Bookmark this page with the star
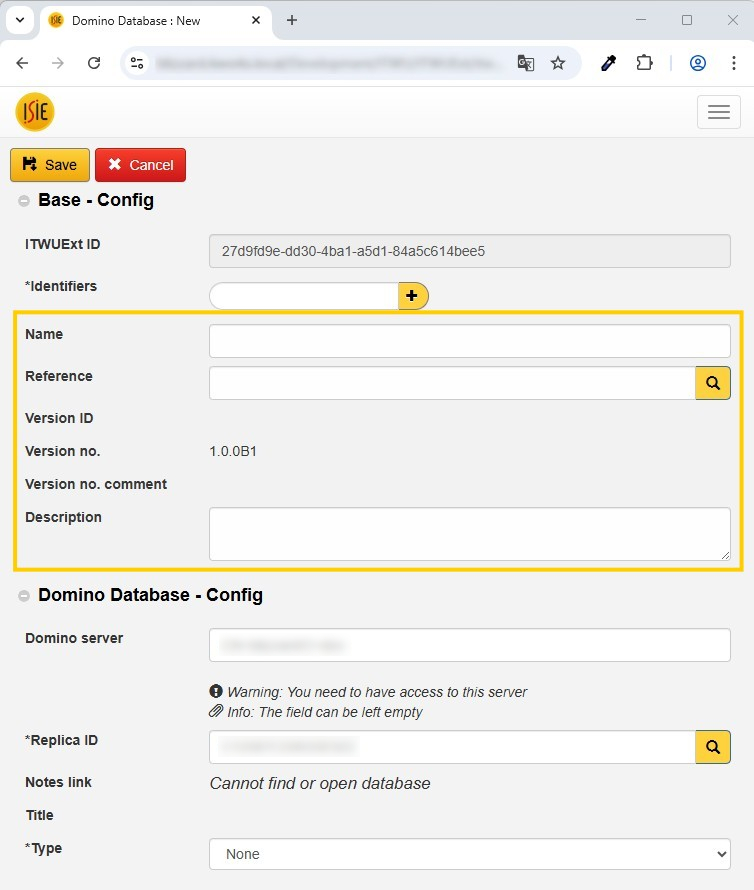This screenshot has height=890, width=754. click(558, 63)
